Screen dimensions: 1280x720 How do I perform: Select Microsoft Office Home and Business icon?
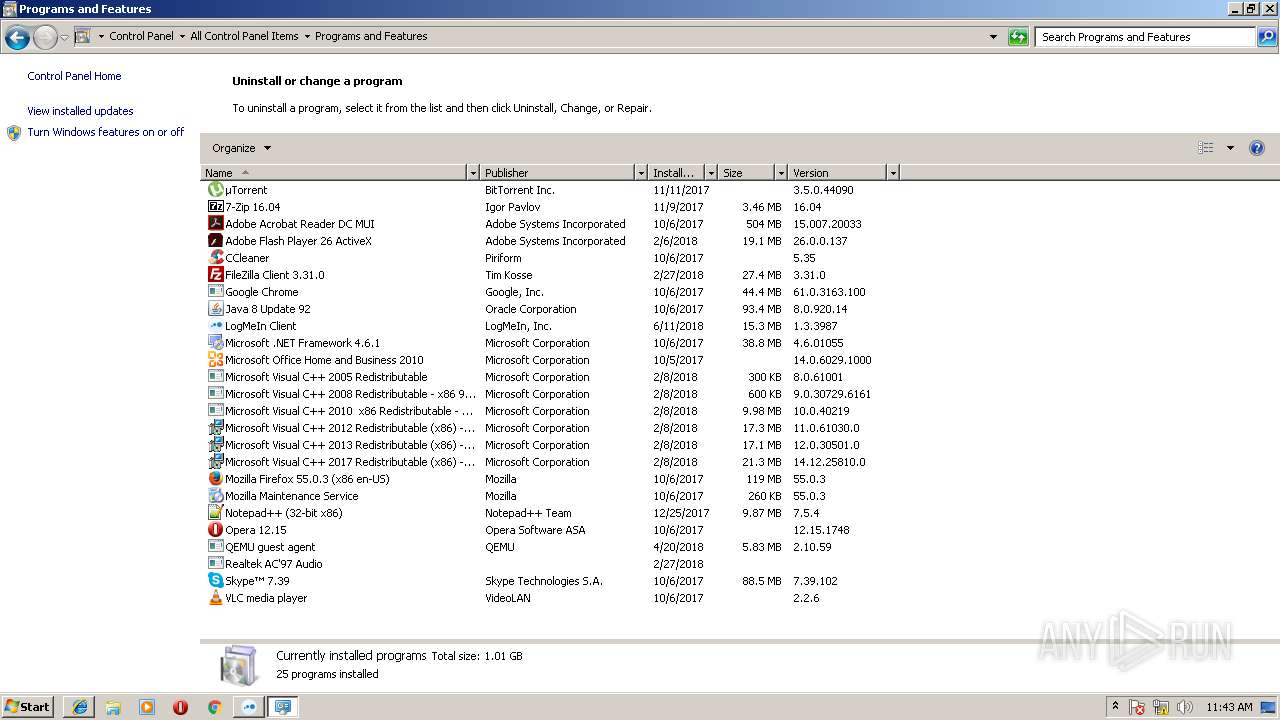[215, 360]
